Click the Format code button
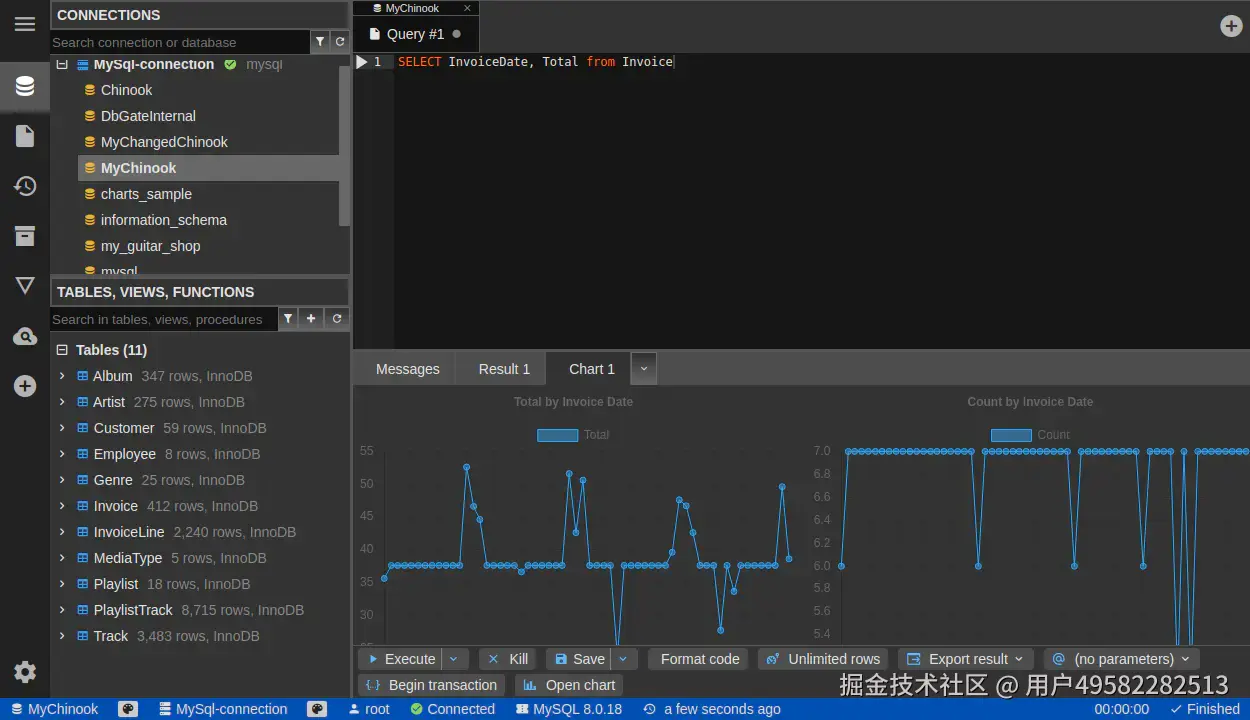This screenshot has height=720, width=1250. coord(699,659)
